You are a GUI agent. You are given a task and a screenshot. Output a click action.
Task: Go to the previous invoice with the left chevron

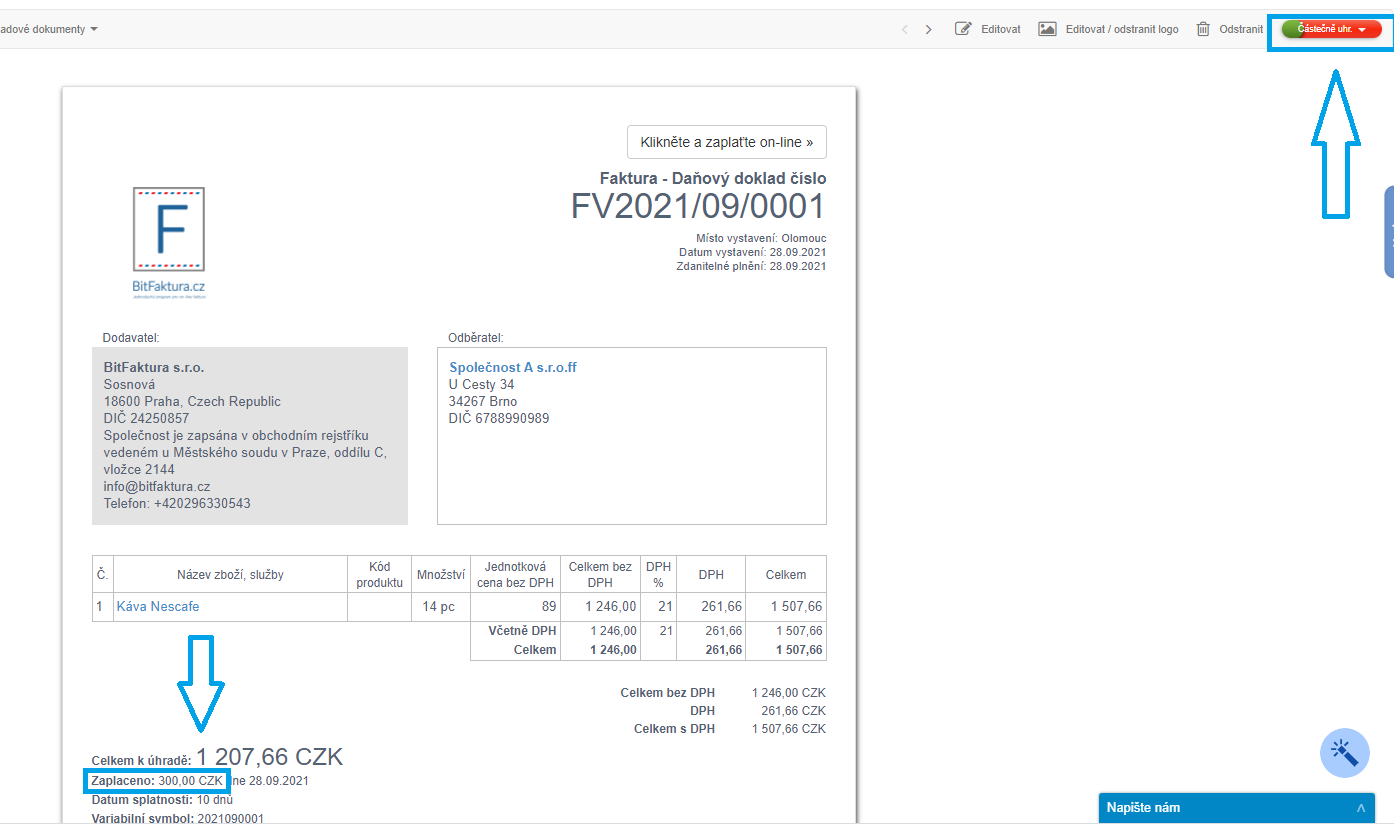pyautogui.click(x=905, y=29)
